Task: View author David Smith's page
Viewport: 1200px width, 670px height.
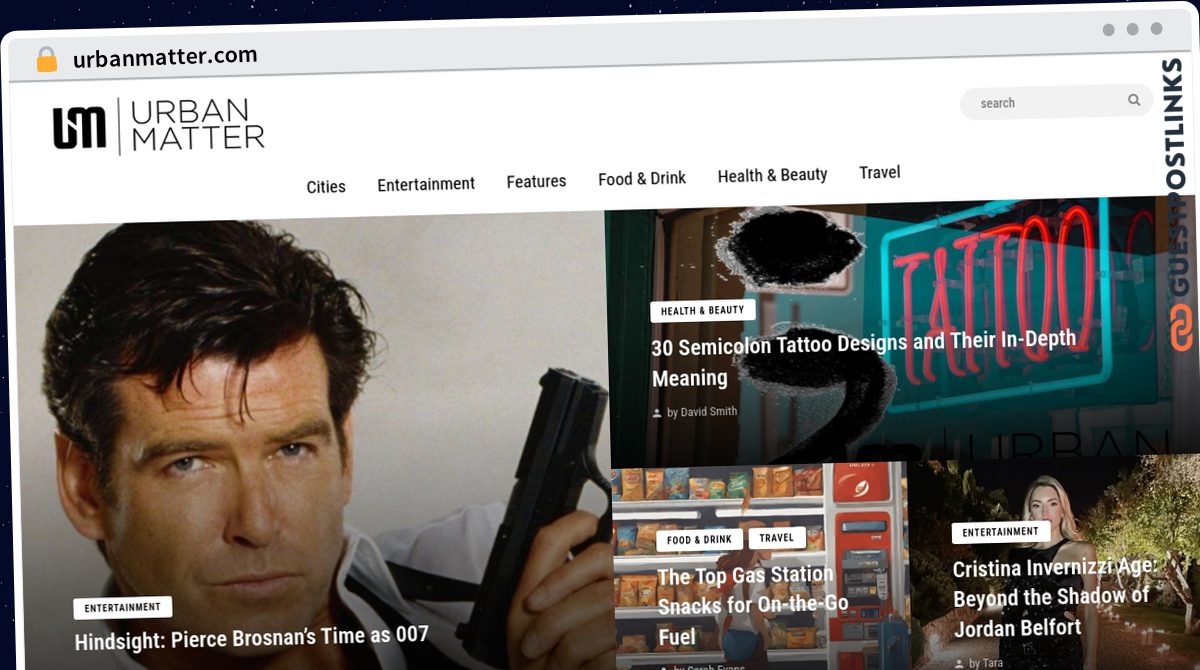Action: 709,412
